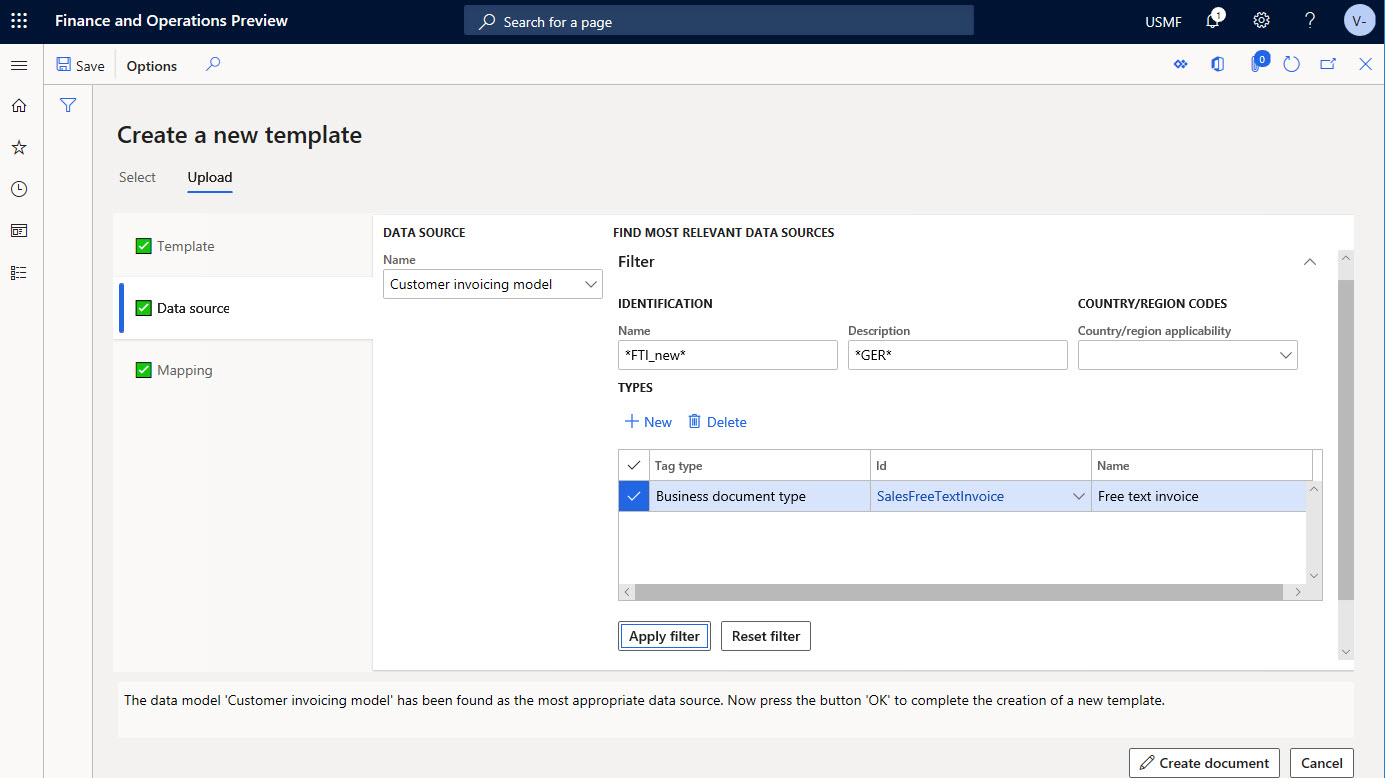The image size is (1385, 778).
Task: Open the Options menu
Action: tap(151, 65)
